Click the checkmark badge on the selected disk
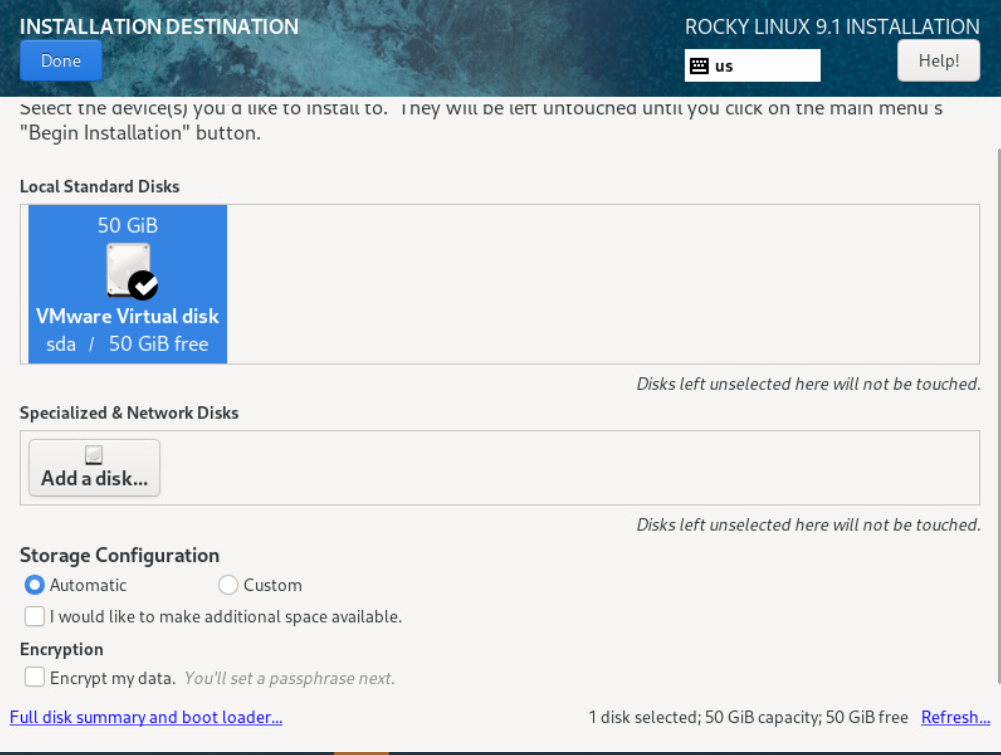The height and width of the screenshot is (755, 1001). [144, 286]
